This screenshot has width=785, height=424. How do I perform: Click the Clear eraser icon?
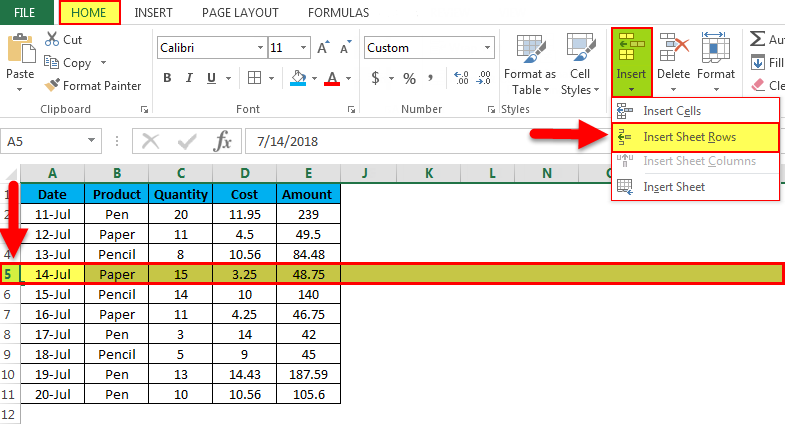(x=758, y=85)
